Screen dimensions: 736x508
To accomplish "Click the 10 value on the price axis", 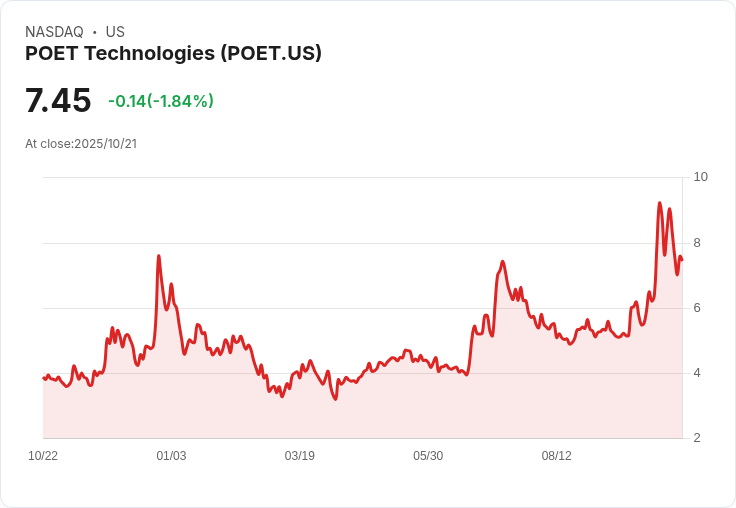I will [x=700, y=177].
